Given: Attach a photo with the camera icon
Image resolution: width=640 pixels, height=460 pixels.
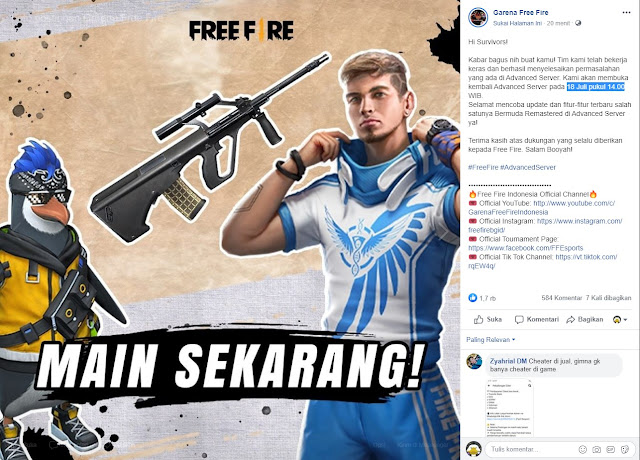Looking at the screenshot, I should click(596, 449).
